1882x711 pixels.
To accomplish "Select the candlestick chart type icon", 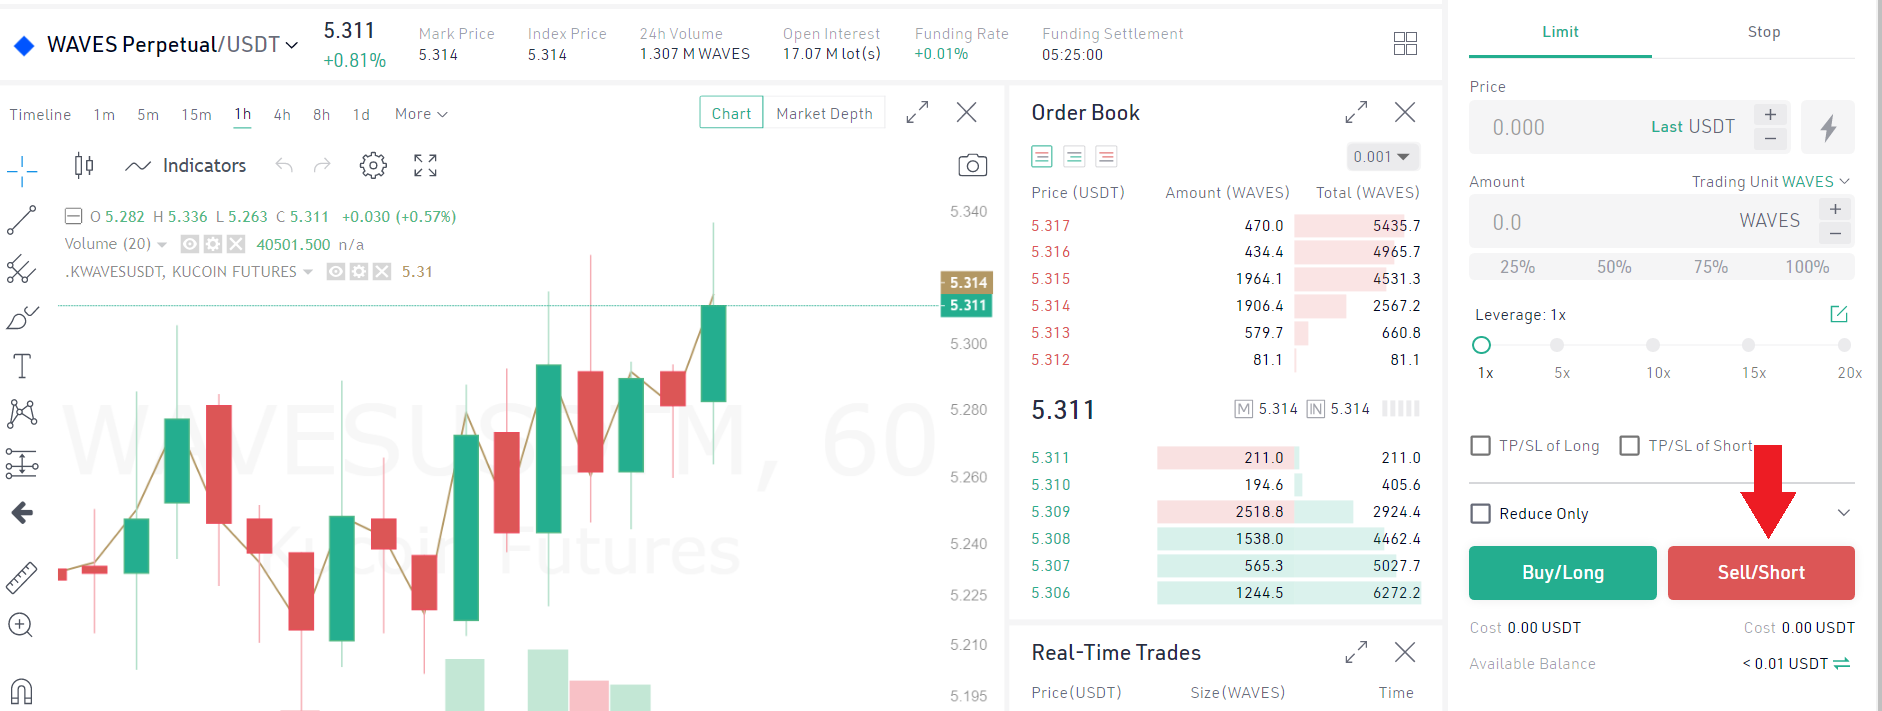I will point(84,165).
